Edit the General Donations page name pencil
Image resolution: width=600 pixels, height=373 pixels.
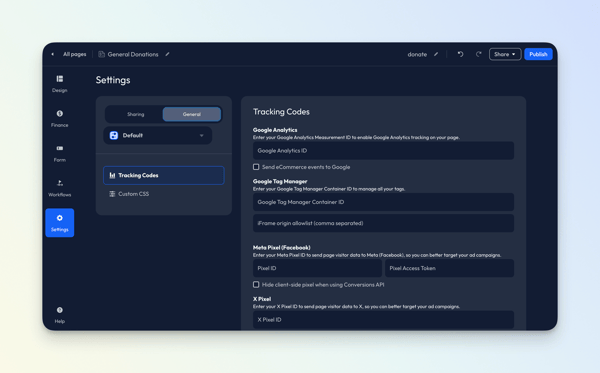[x=167, y=54]
